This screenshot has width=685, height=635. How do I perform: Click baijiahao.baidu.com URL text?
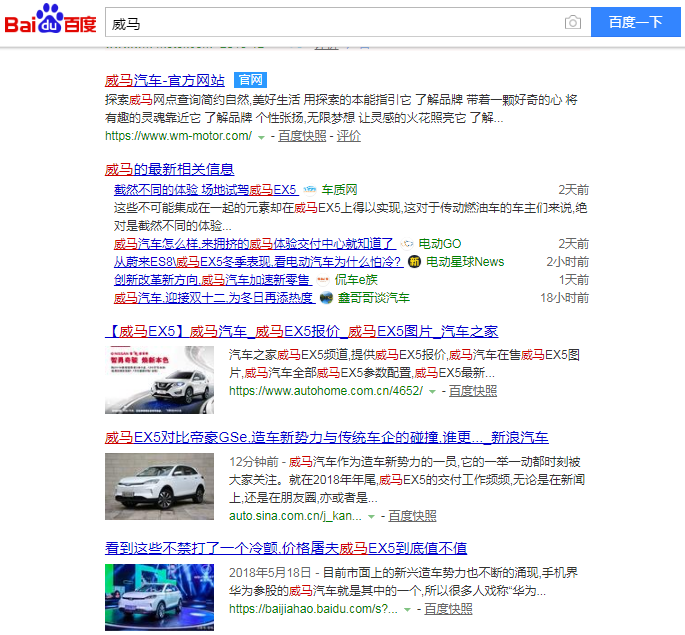click(x=313, y=609)
